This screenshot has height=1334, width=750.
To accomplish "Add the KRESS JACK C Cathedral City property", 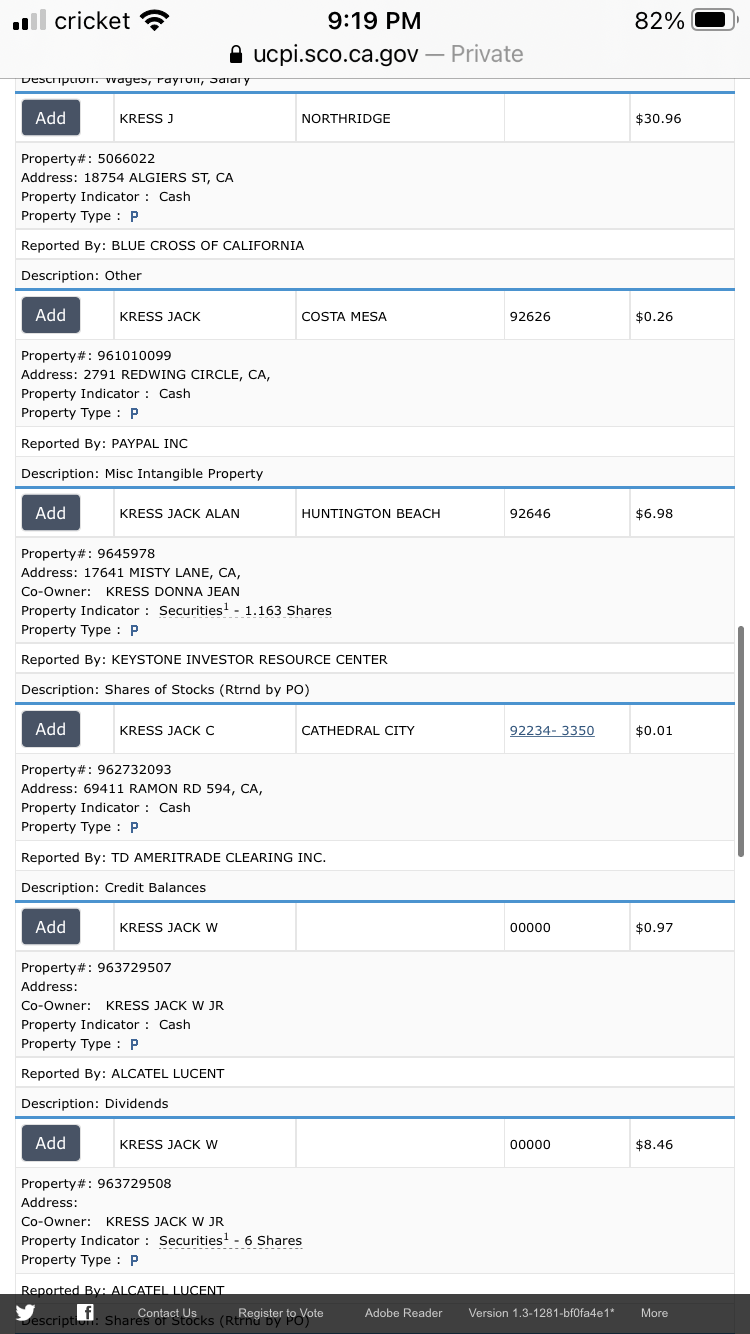I will (x=51, y=729).
